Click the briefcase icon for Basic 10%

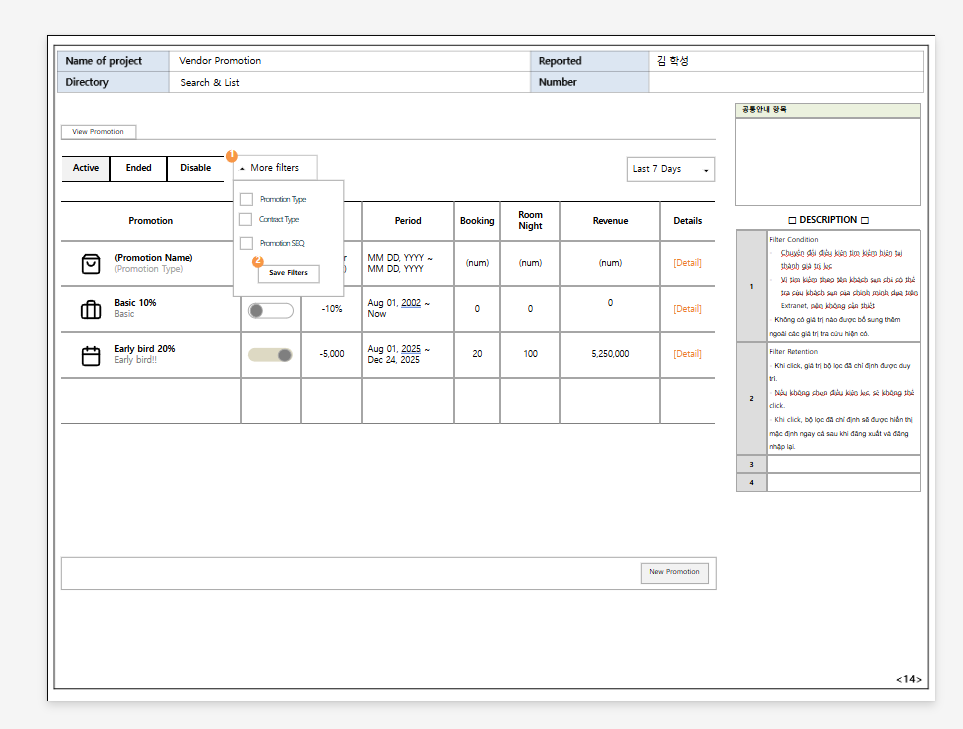click(91, 310)
